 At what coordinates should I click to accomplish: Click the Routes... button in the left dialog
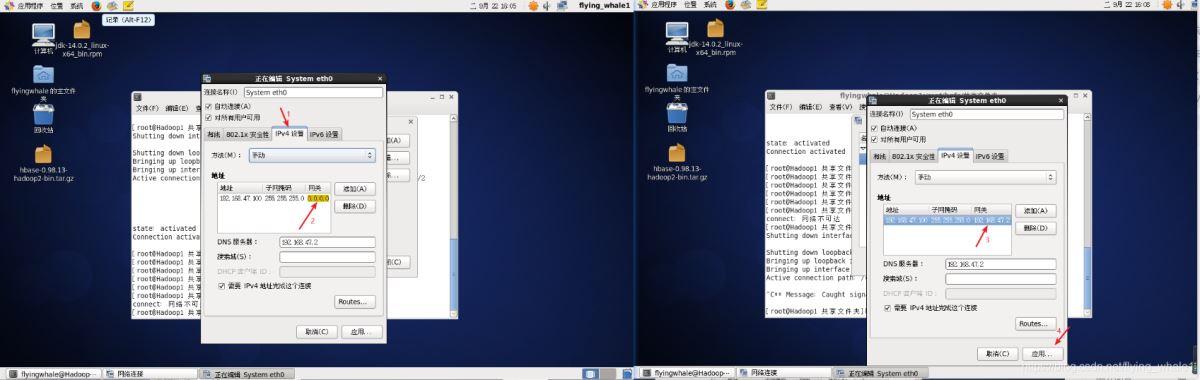[x=354, y=301]
